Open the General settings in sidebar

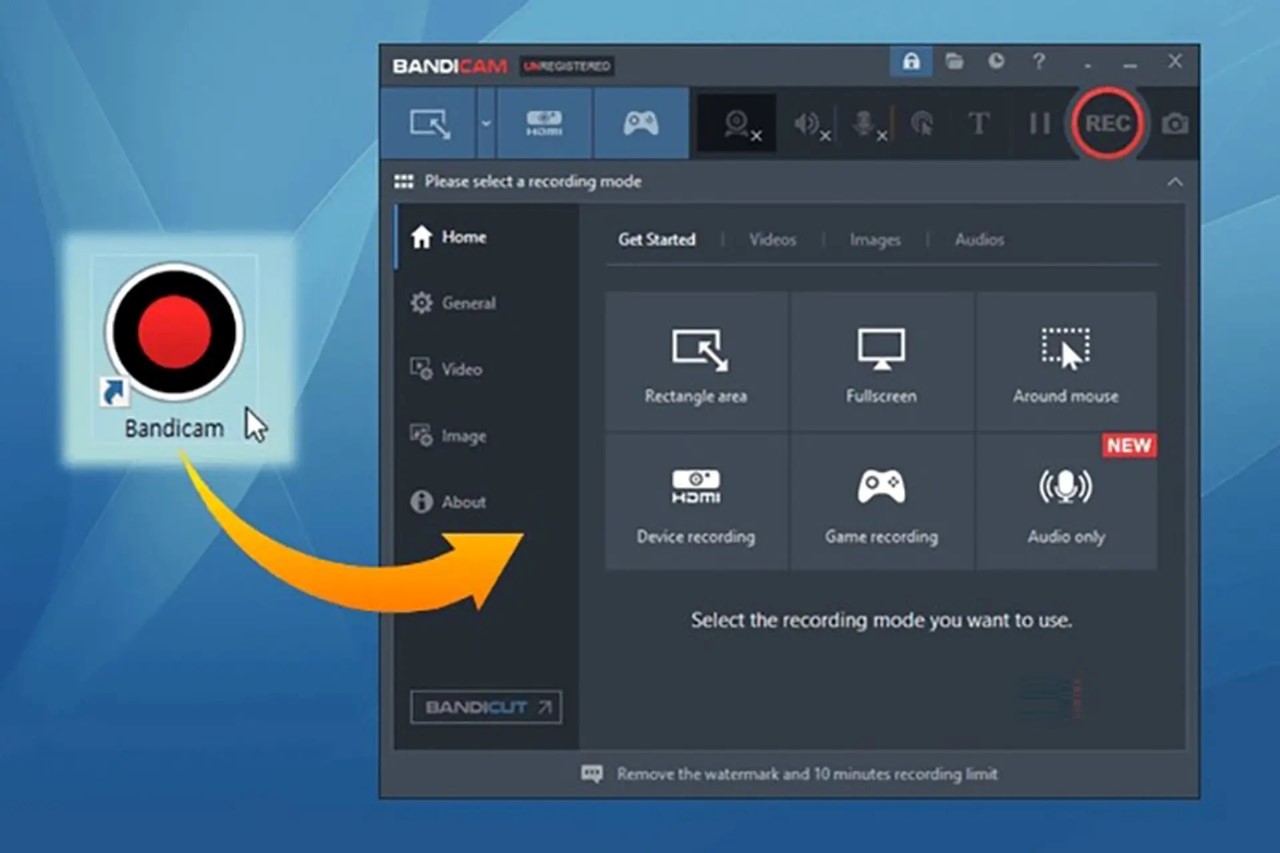[x=467, y=303]
